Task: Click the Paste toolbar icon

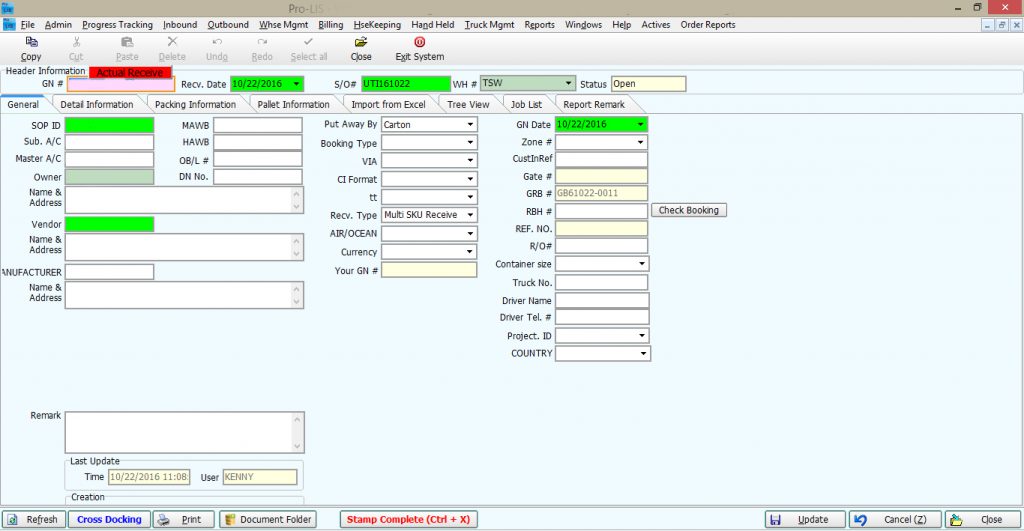Action: [x=127, y=42]
